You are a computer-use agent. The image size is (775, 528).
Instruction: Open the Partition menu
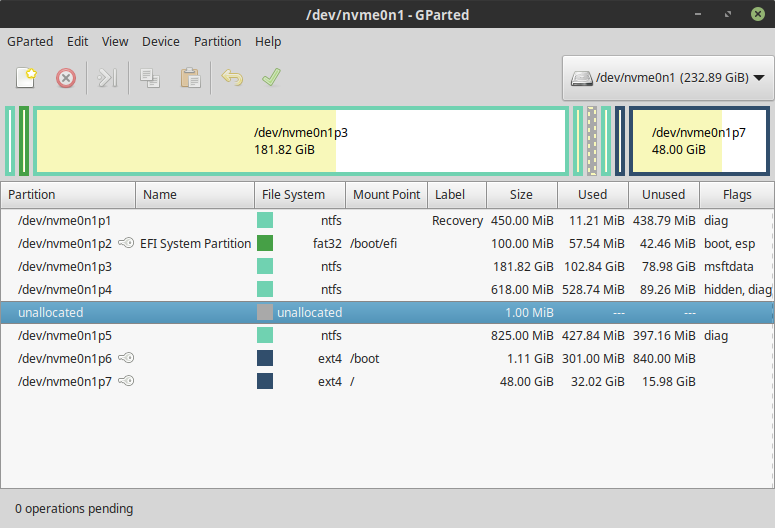[217, 42]
